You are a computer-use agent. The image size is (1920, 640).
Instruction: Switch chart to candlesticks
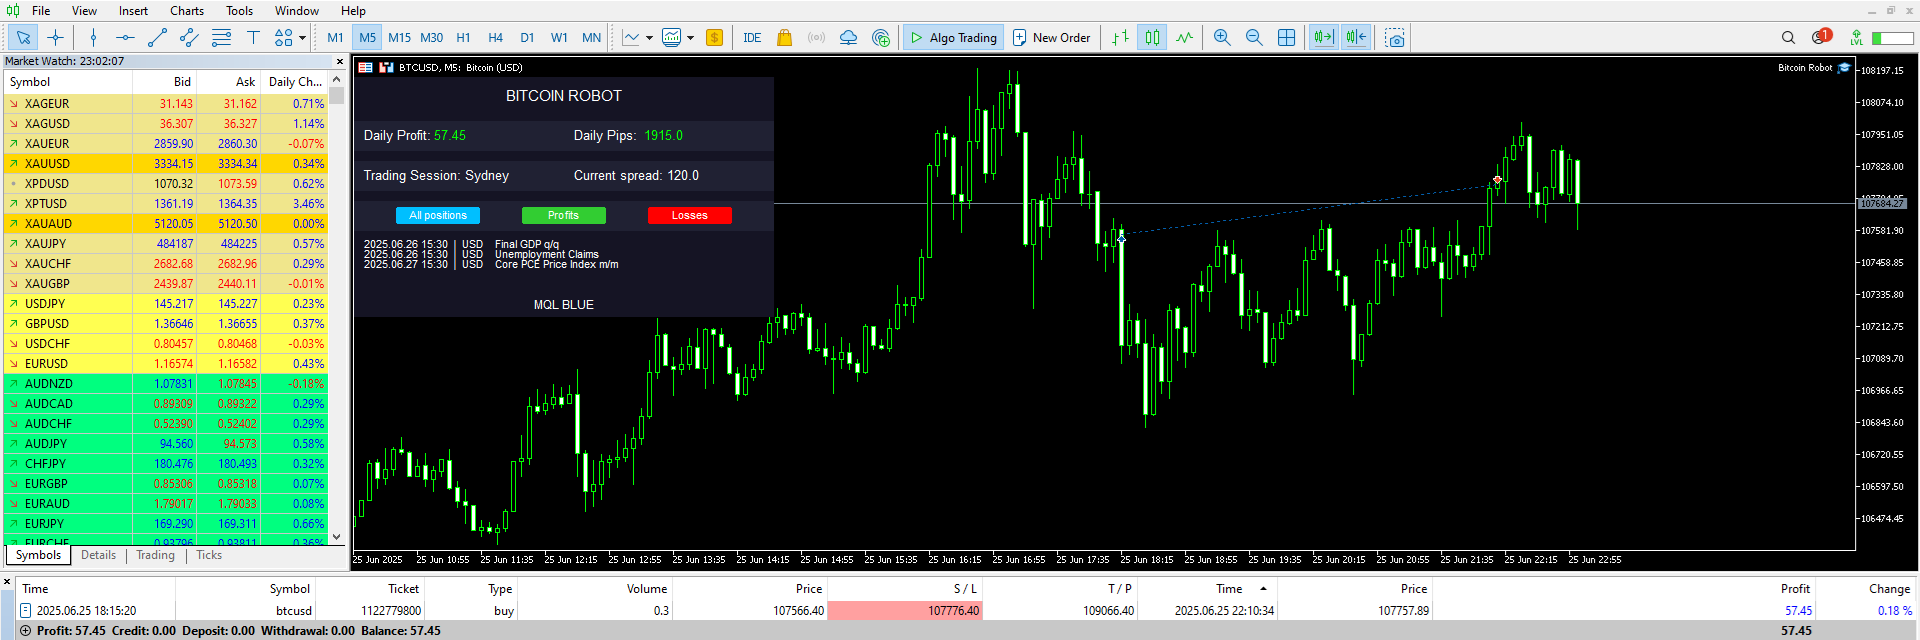(1152, 38)
